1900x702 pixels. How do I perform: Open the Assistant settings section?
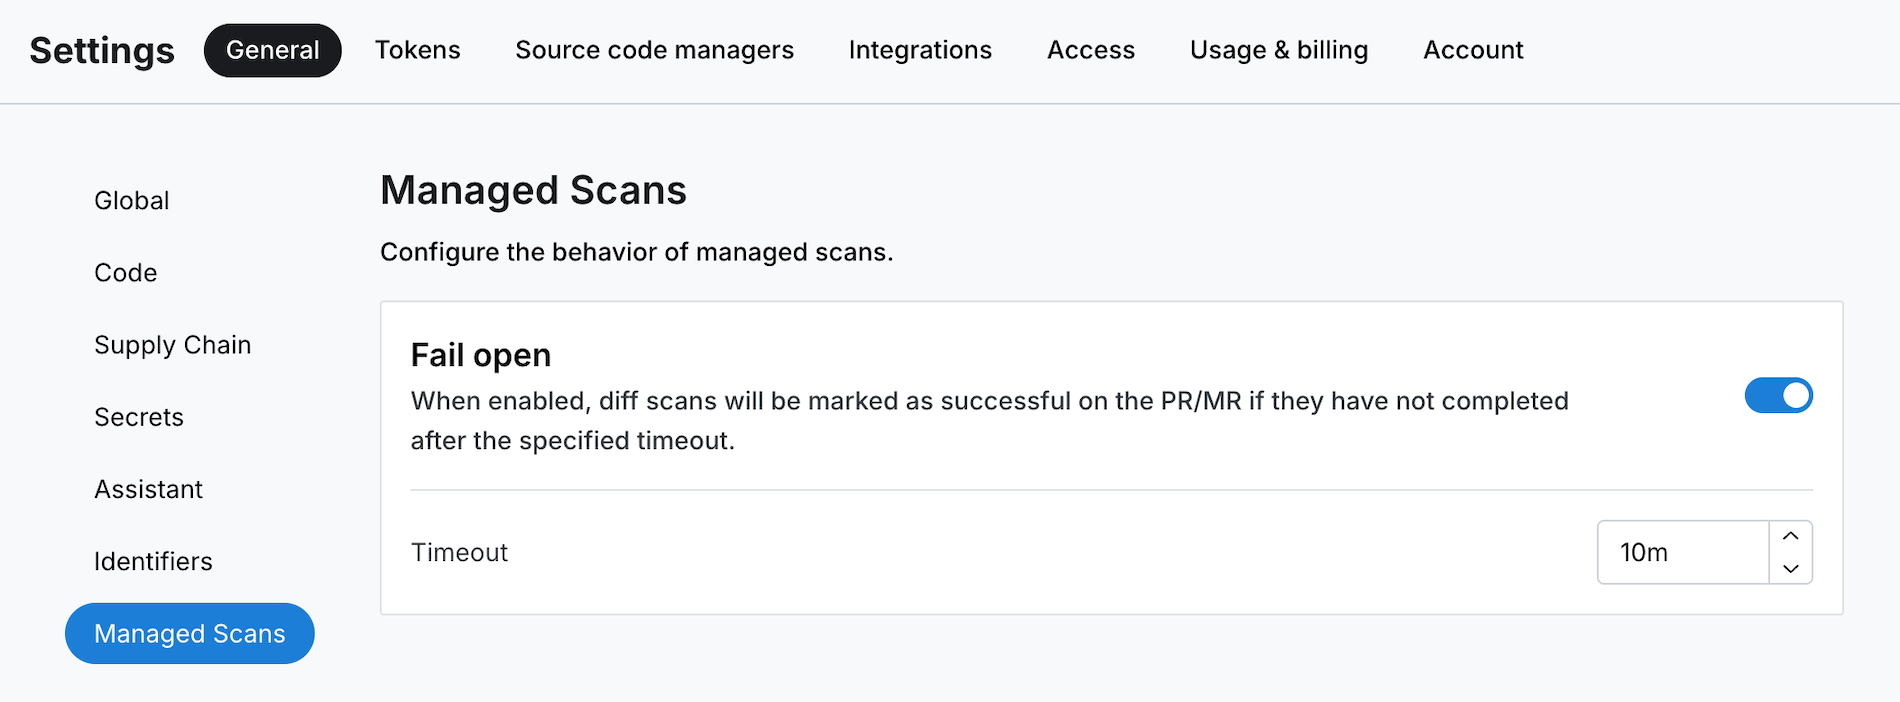pos(148,489)
